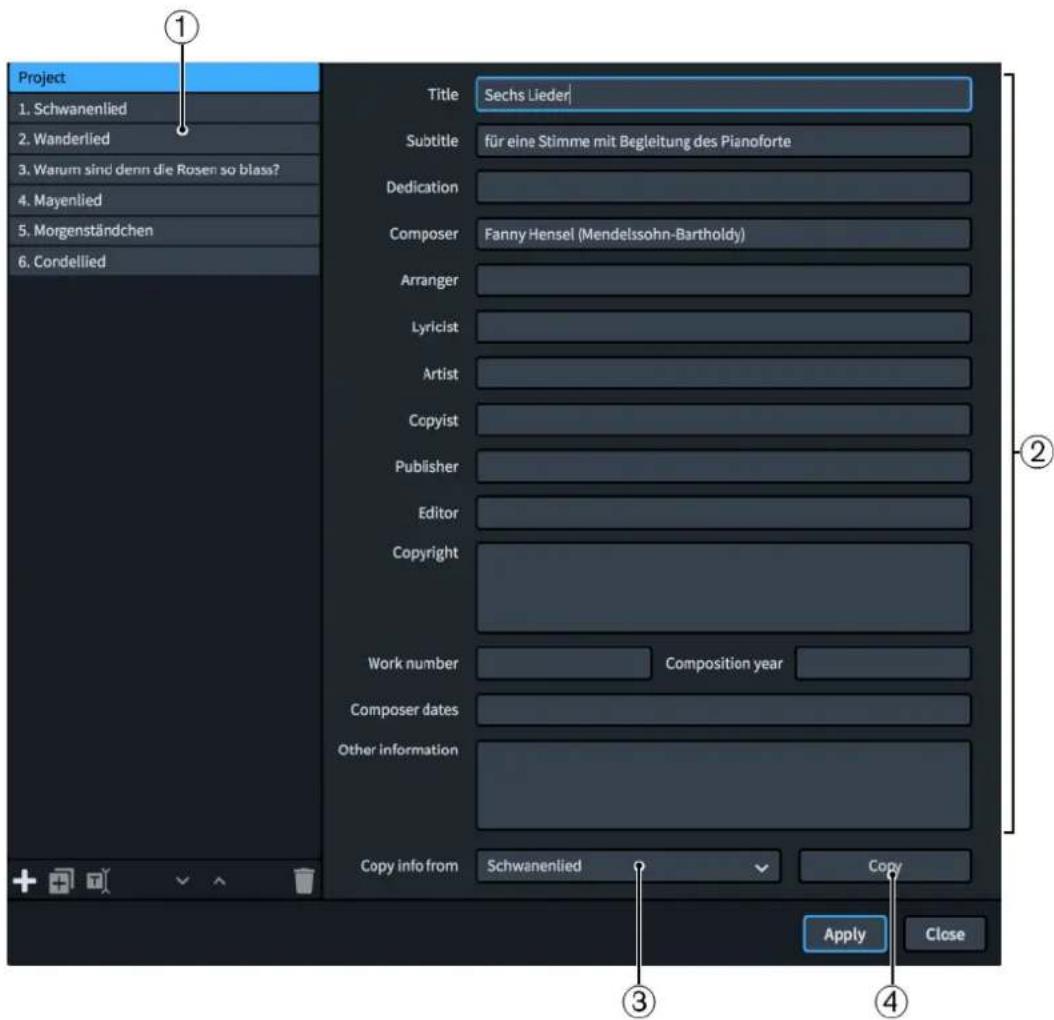Focus the Dedication field

tap(723, 188)
